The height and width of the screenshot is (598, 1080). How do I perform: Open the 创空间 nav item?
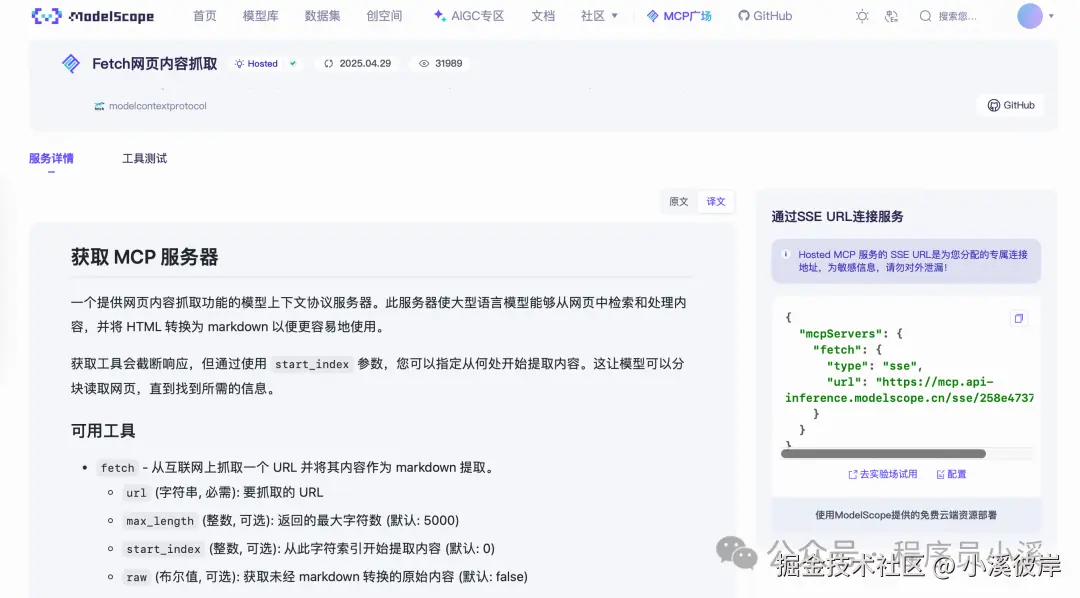point(384,16)
